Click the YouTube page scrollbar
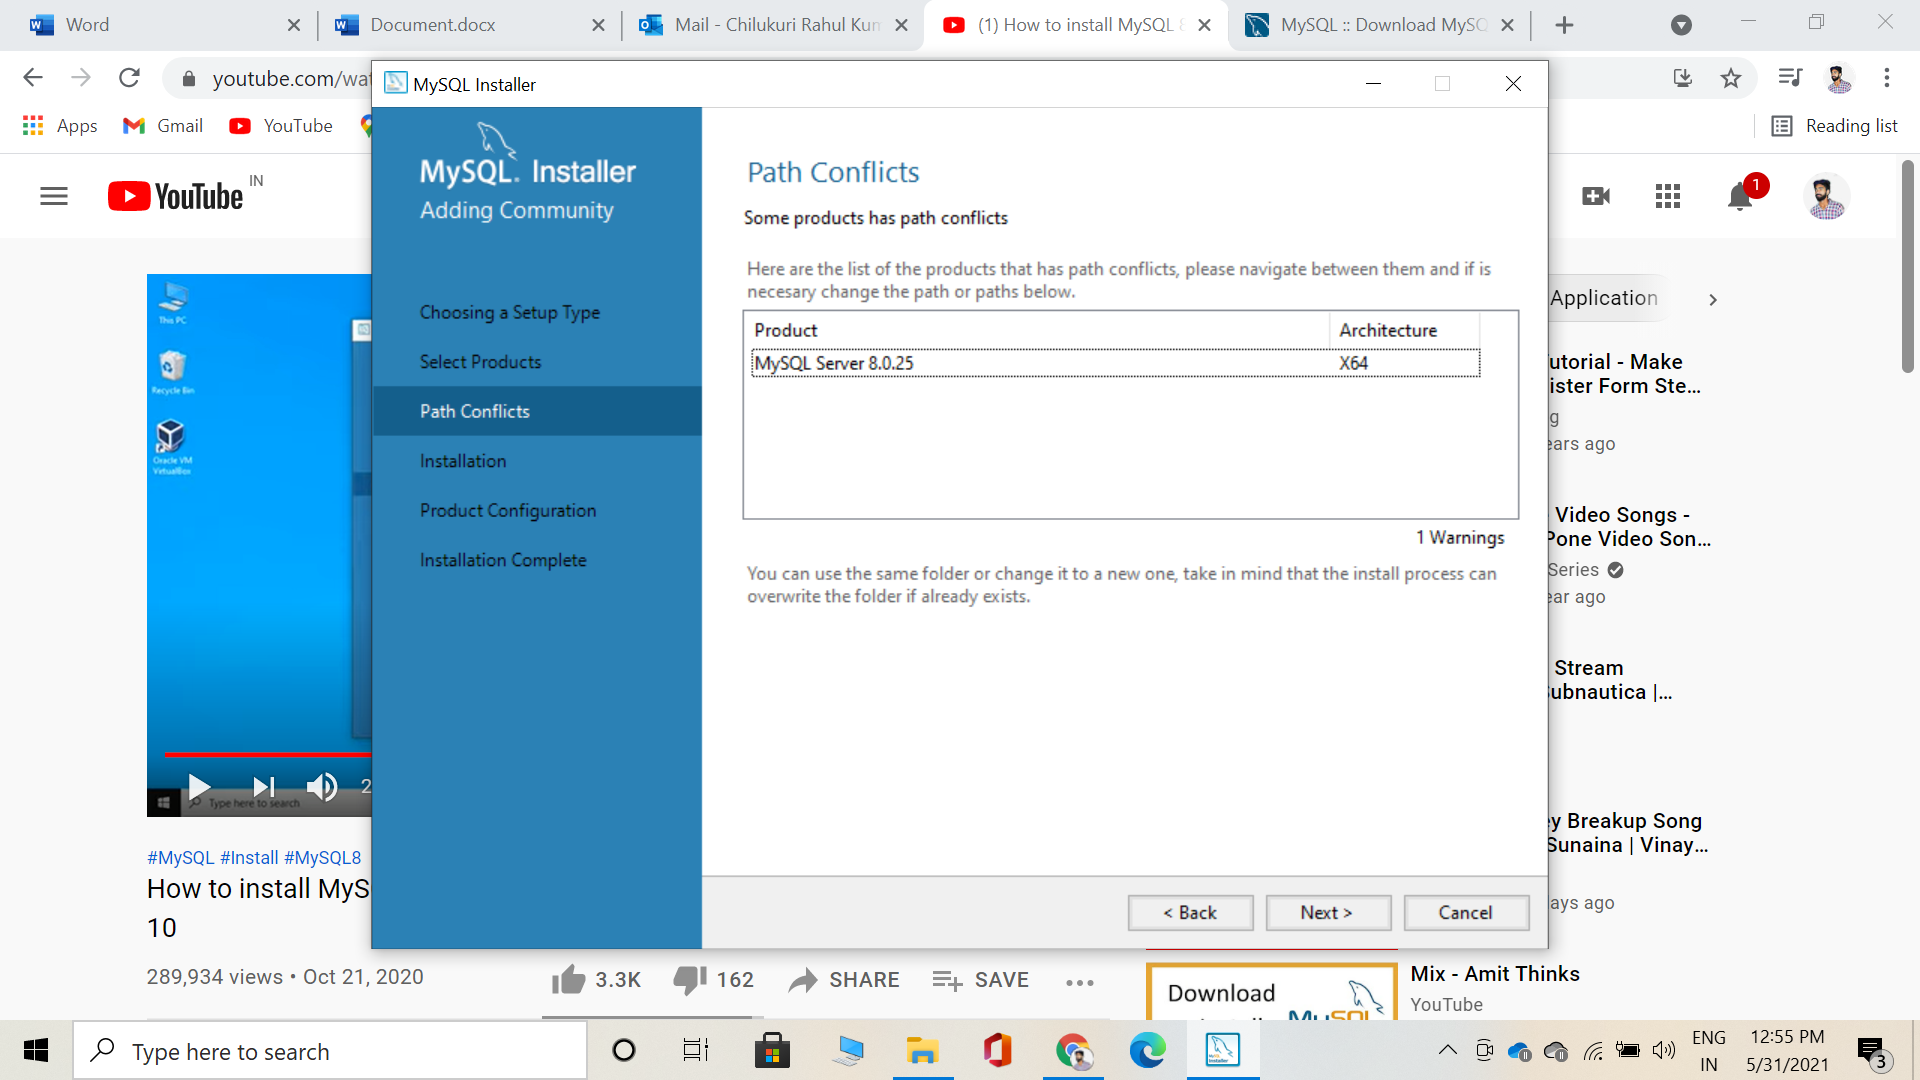Image resolution: width=1920 pixels, height=1080 pixels. pos(1908,268)
